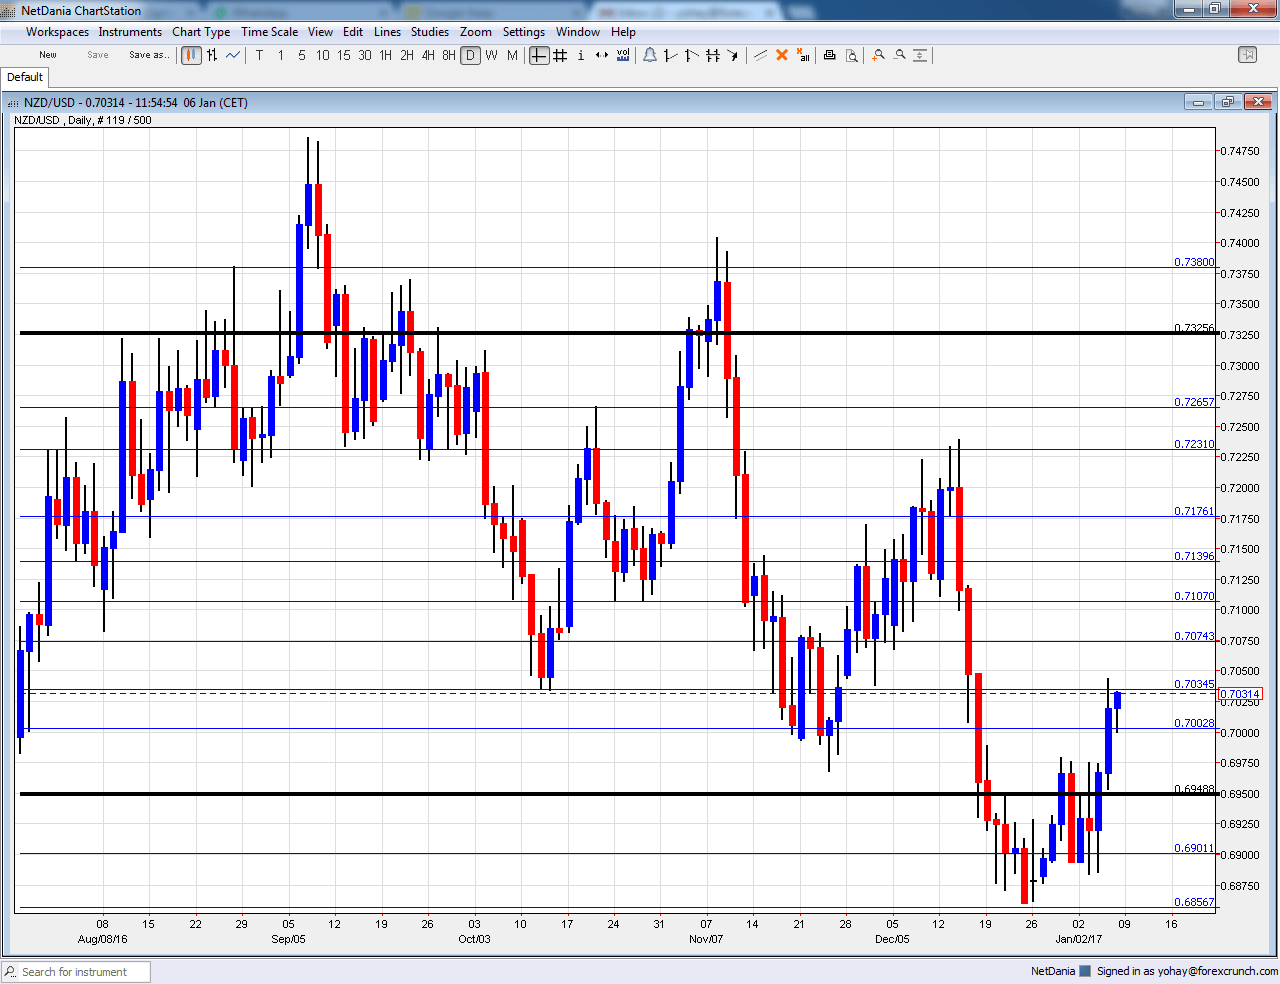Click the orange X delete icon
The height and width of the screenshot is (984, 1280).
782,56
